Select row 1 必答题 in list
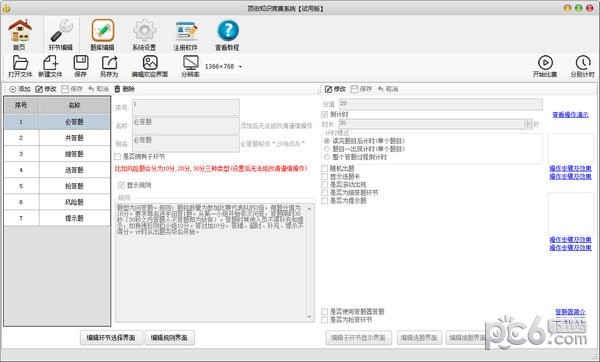 (57, 122)
